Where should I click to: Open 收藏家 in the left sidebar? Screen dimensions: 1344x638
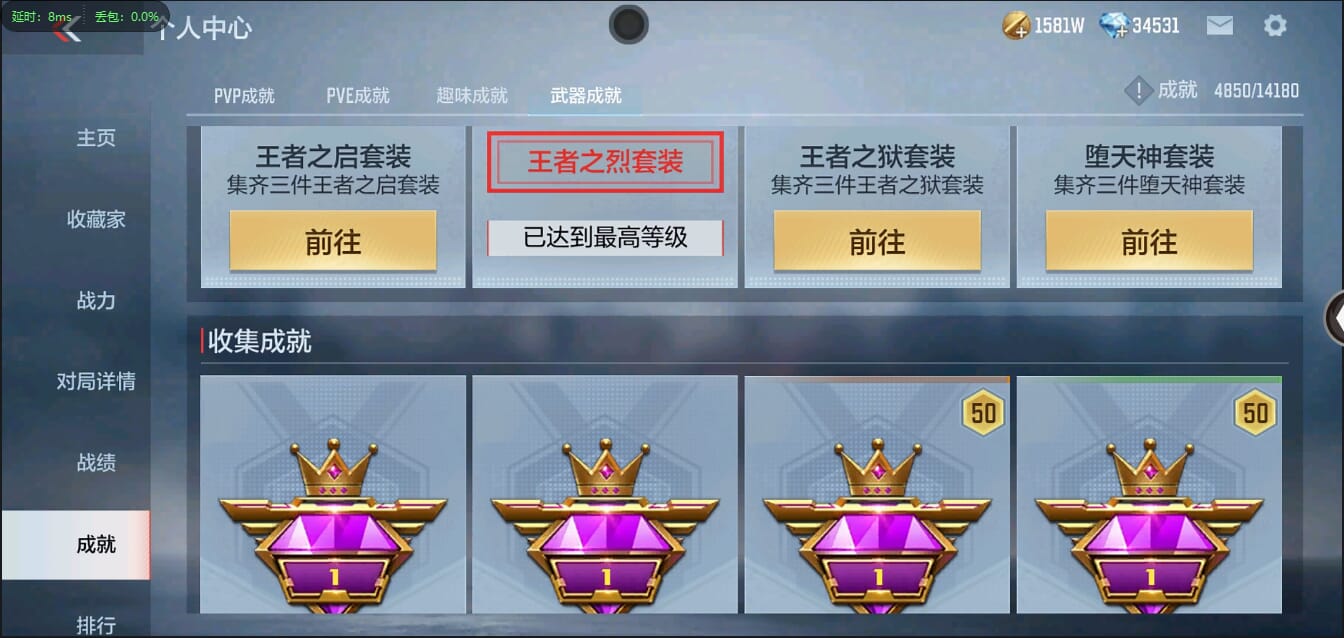tap(96, 219)
